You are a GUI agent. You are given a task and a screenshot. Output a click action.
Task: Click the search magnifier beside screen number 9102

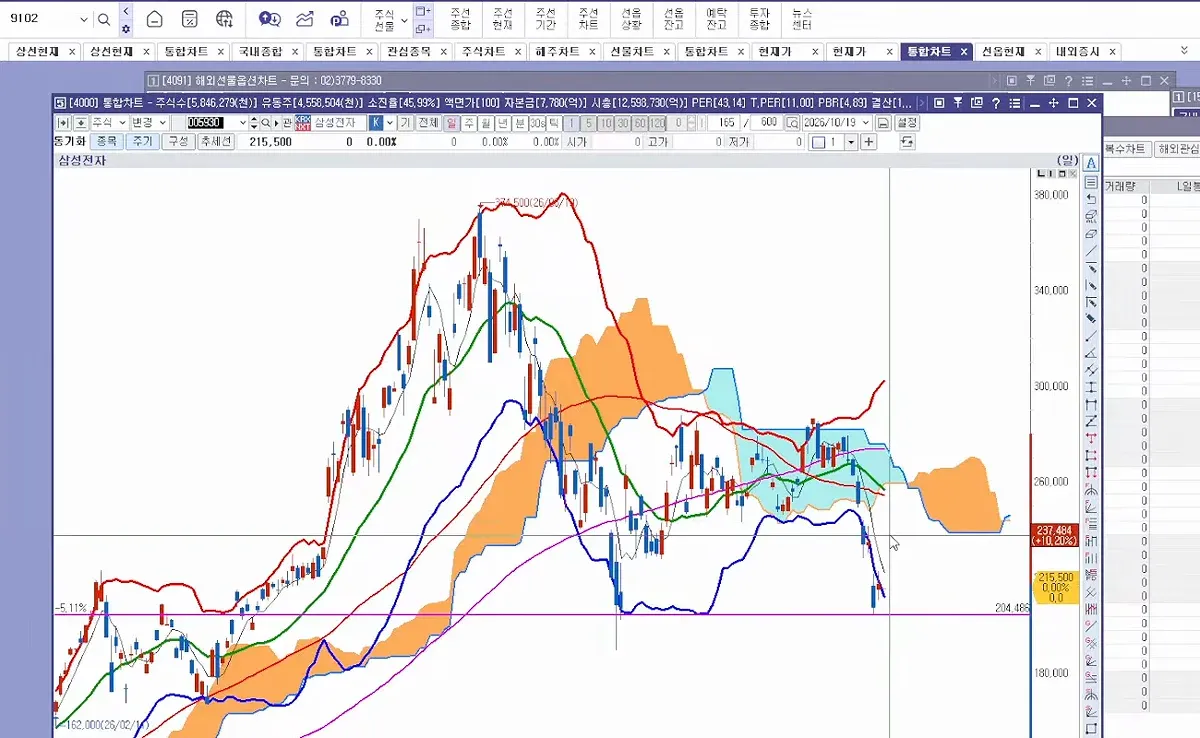pos(104,19)
